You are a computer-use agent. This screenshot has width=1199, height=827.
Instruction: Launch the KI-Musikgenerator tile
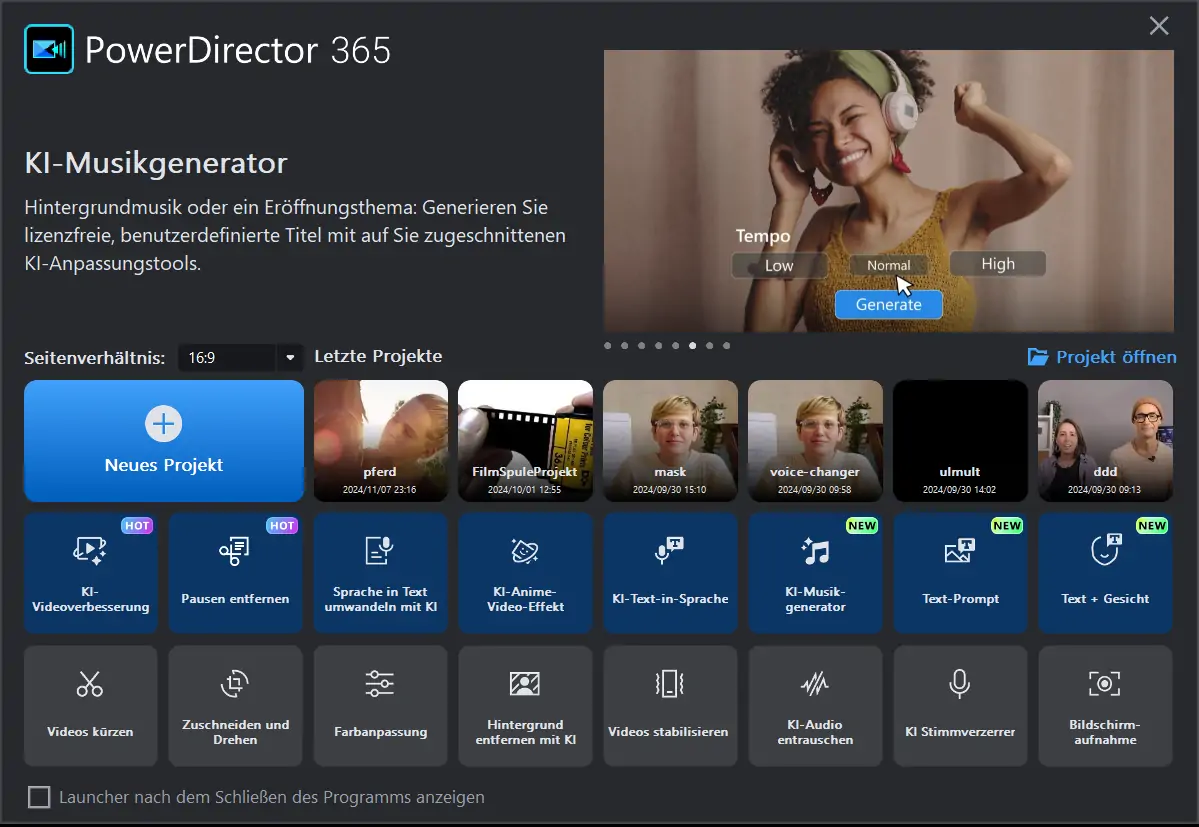(x=815, y=572)
